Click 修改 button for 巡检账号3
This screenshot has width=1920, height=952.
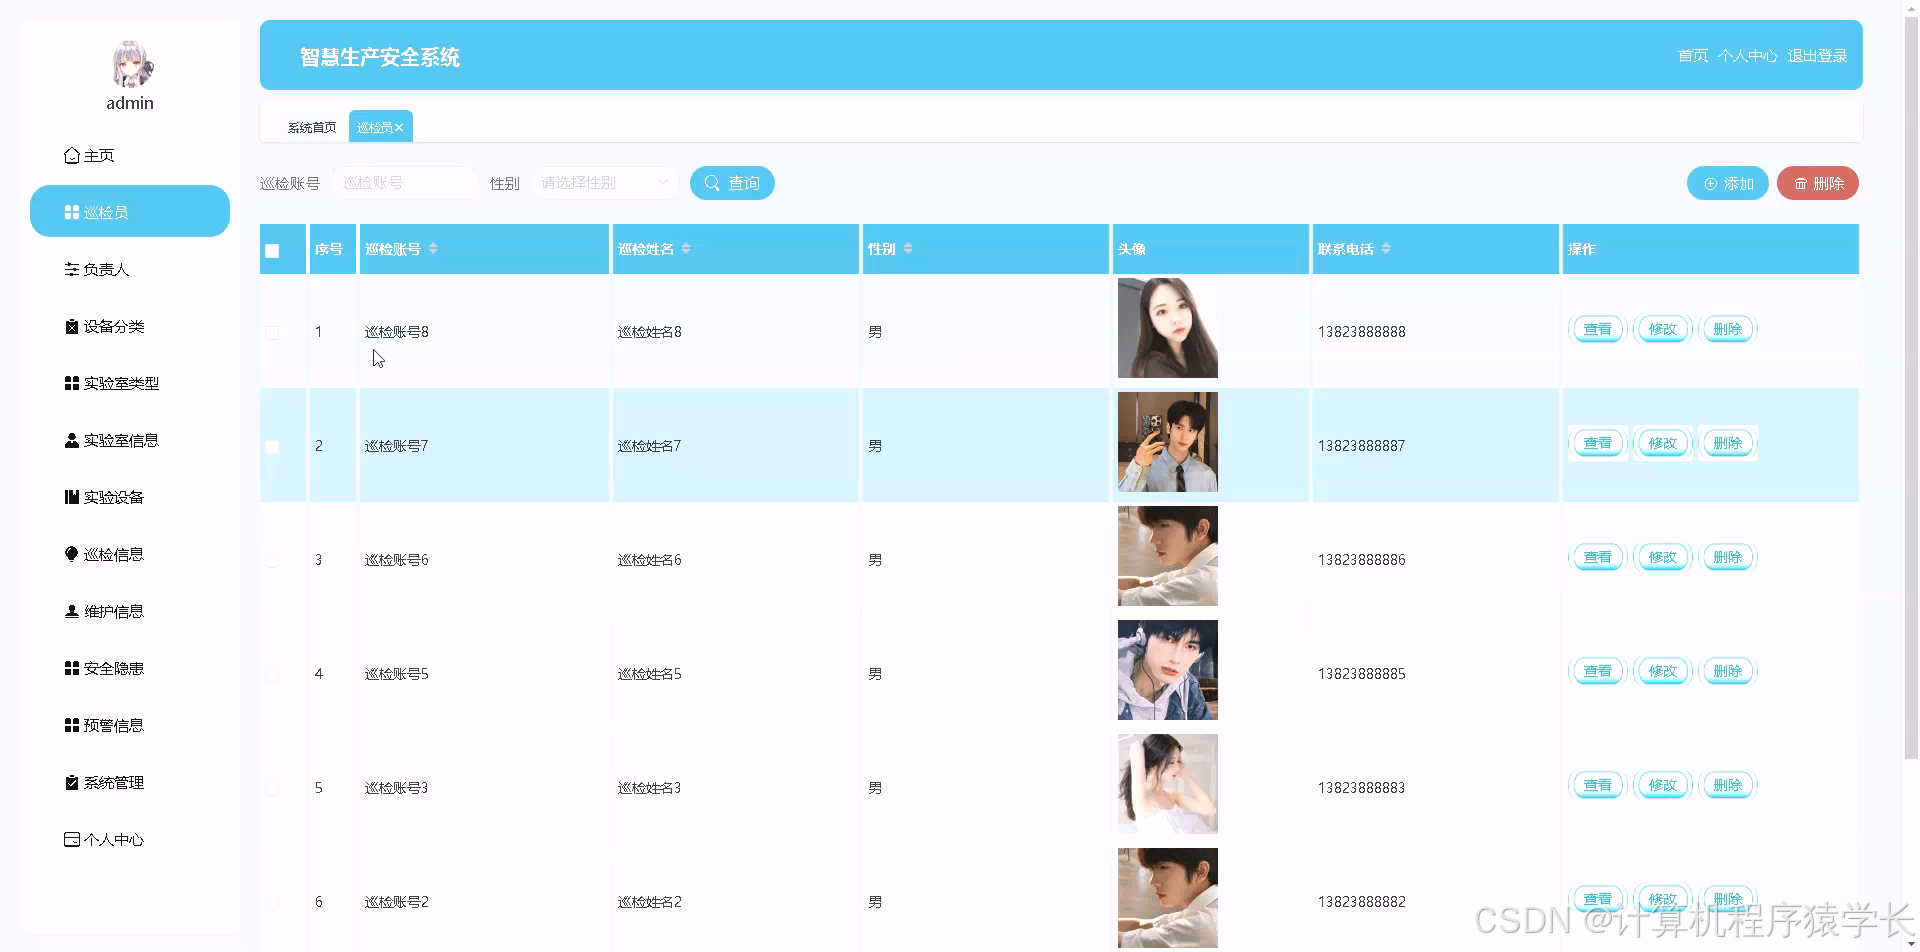(1663, 785)
